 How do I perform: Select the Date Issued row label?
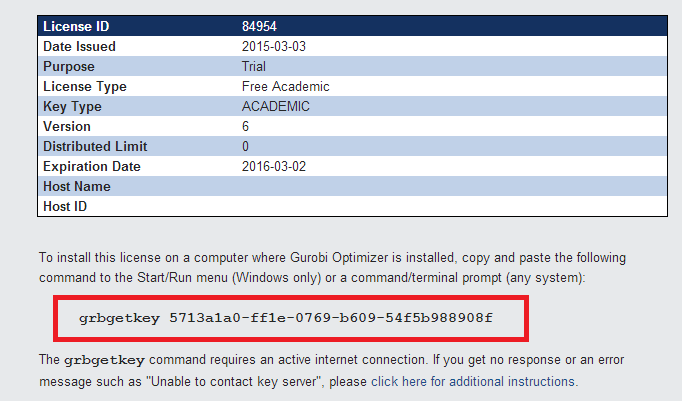point(79,46)
